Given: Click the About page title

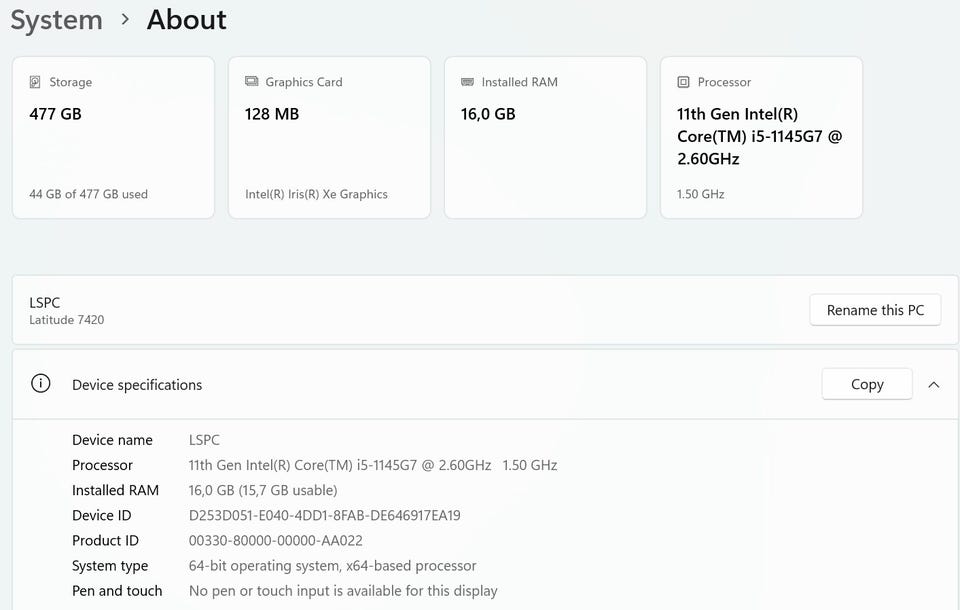Looking at the screenshot, I should pos(186,20).
